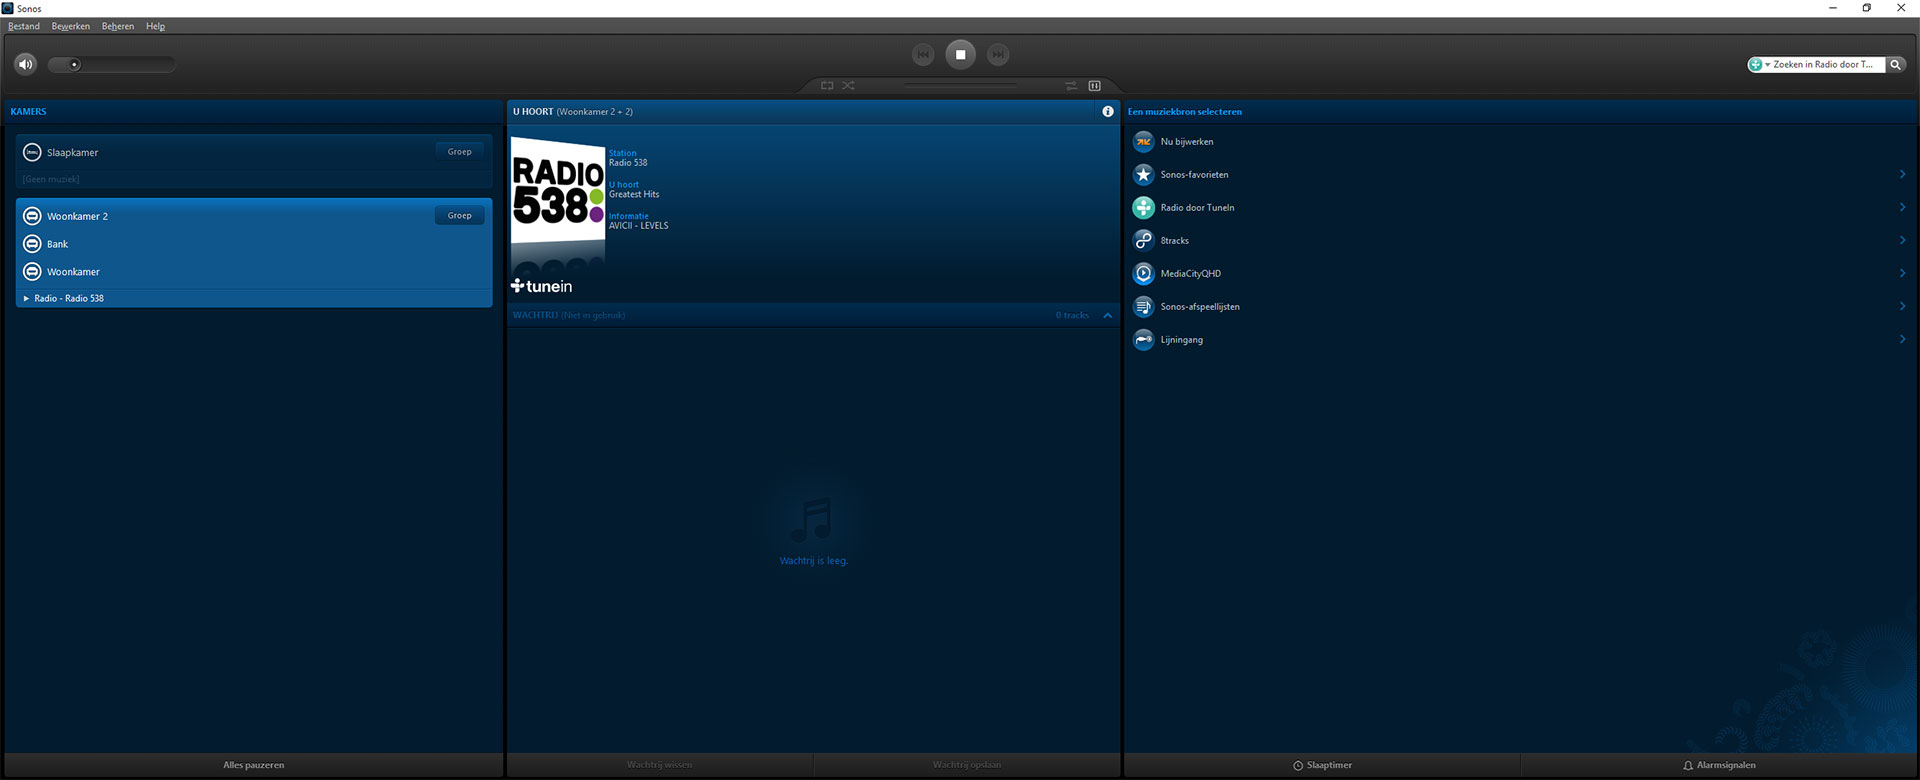Click the Sonos-afspeellijsten icon

click(x=1143, y=307)
